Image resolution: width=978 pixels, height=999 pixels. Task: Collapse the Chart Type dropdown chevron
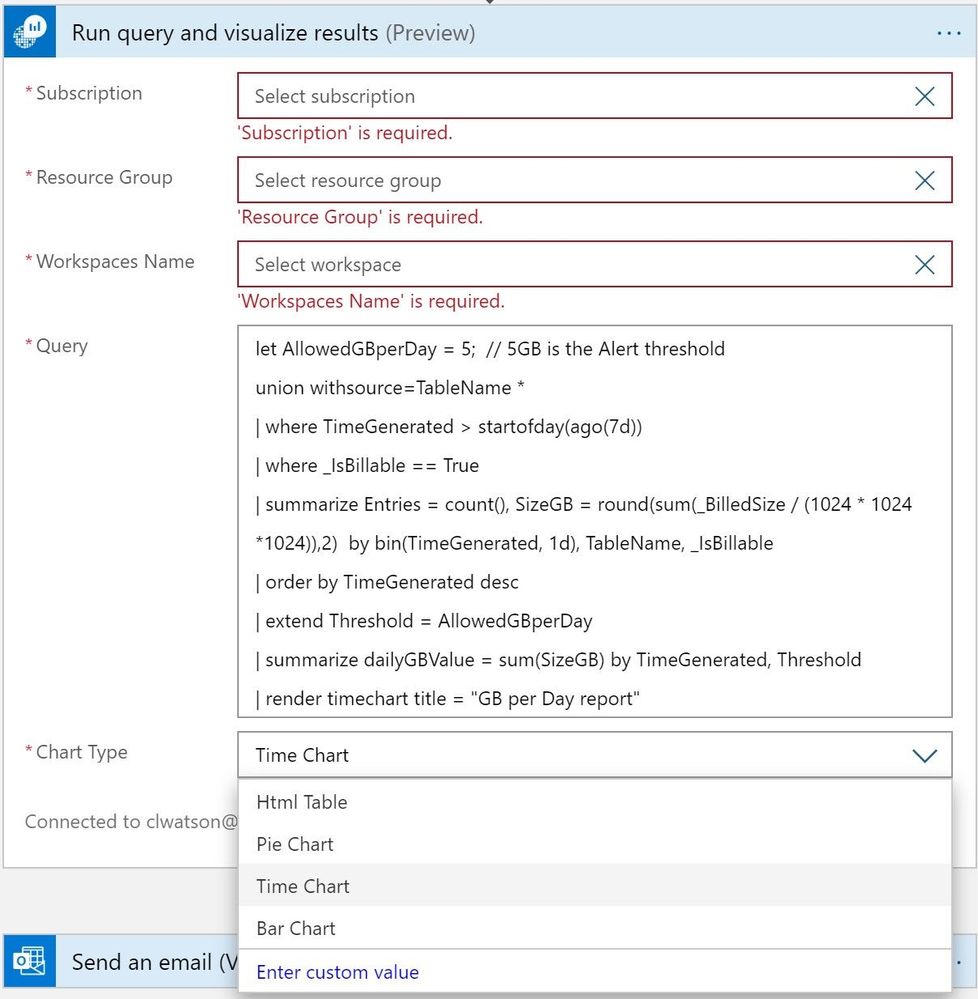(x=924, y=756)
